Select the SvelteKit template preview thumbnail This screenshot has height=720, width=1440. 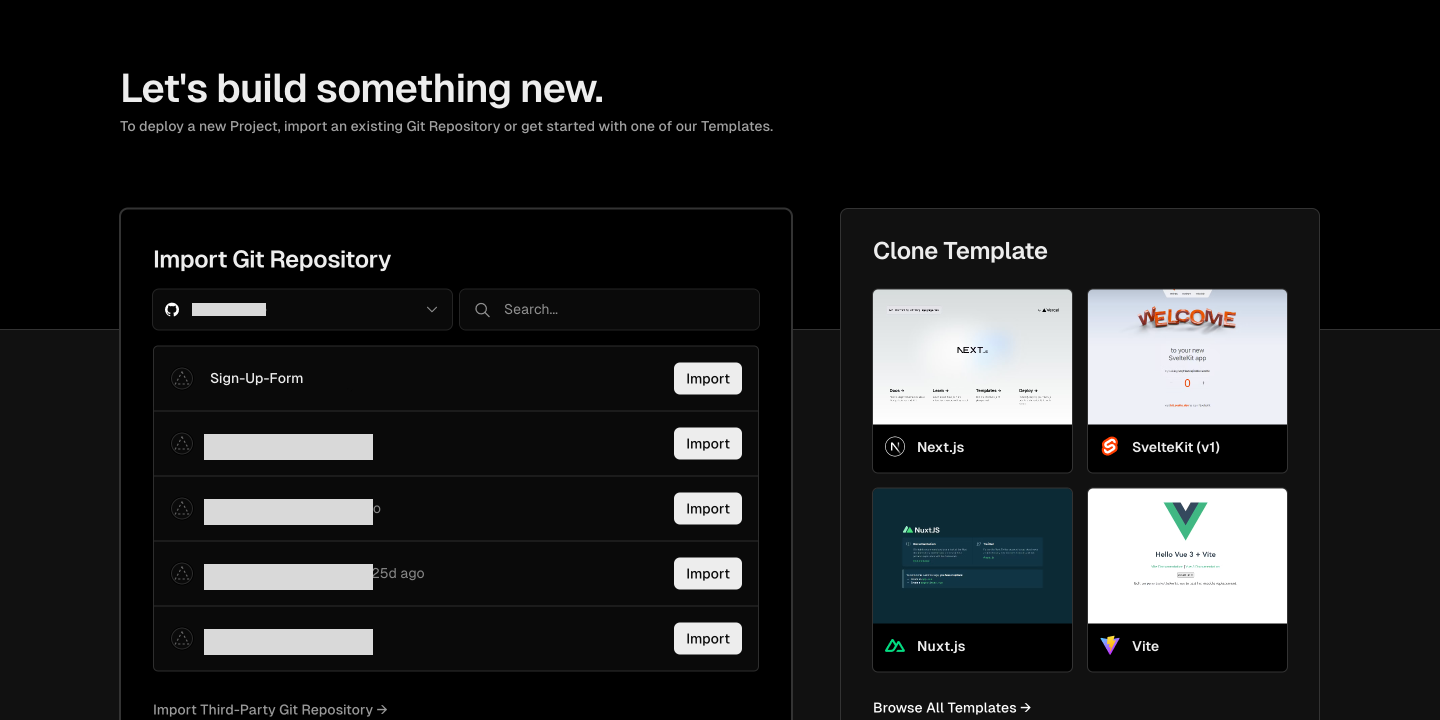coord(1187,357)
